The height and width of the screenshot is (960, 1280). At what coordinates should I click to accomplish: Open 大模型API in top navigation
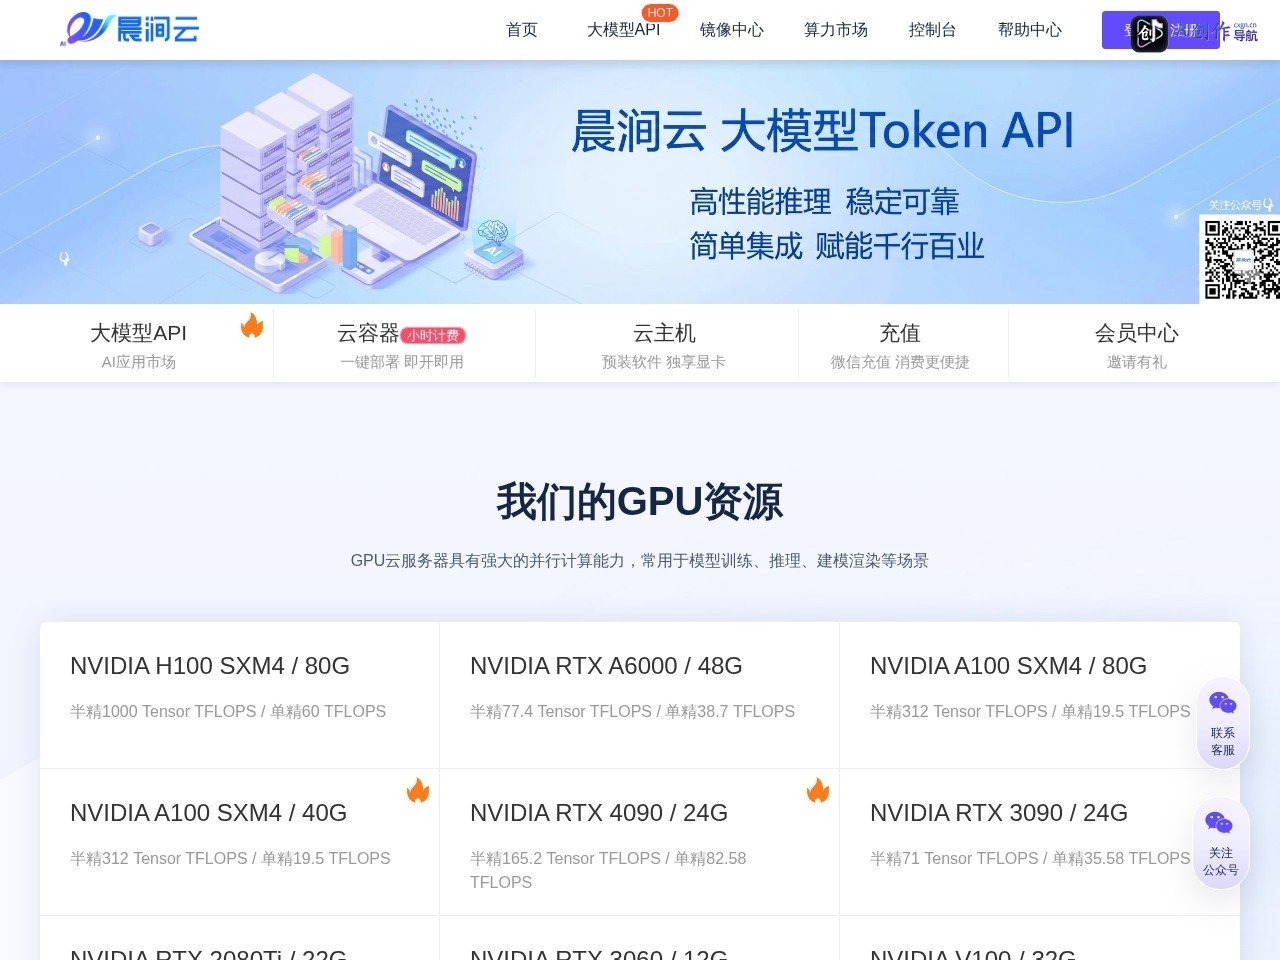(623, 30)
